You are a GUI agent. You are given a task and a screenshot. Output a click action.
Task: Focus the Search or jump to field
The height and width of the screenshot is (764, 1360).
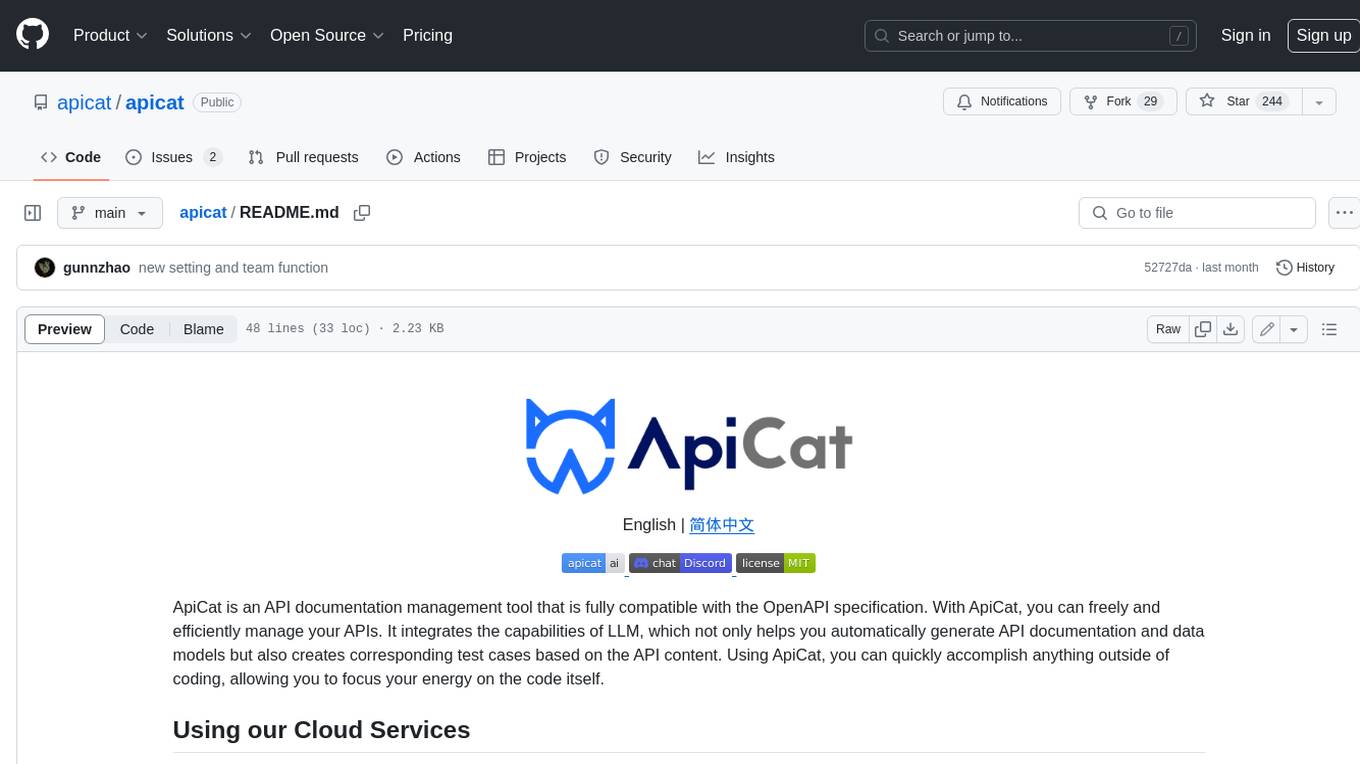pyautogui.click(x=1030, y=36)
